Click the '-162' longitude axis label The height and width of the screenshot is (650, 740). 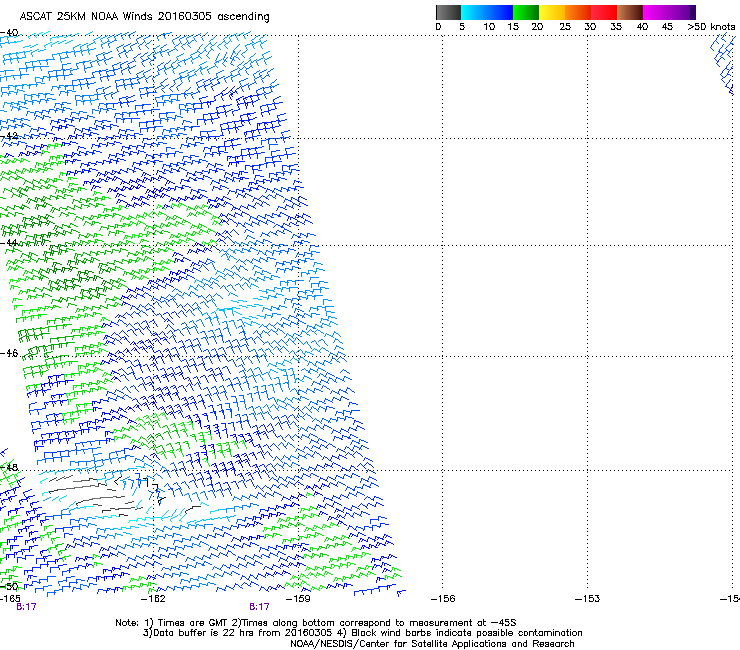click(x=153, y=599)
